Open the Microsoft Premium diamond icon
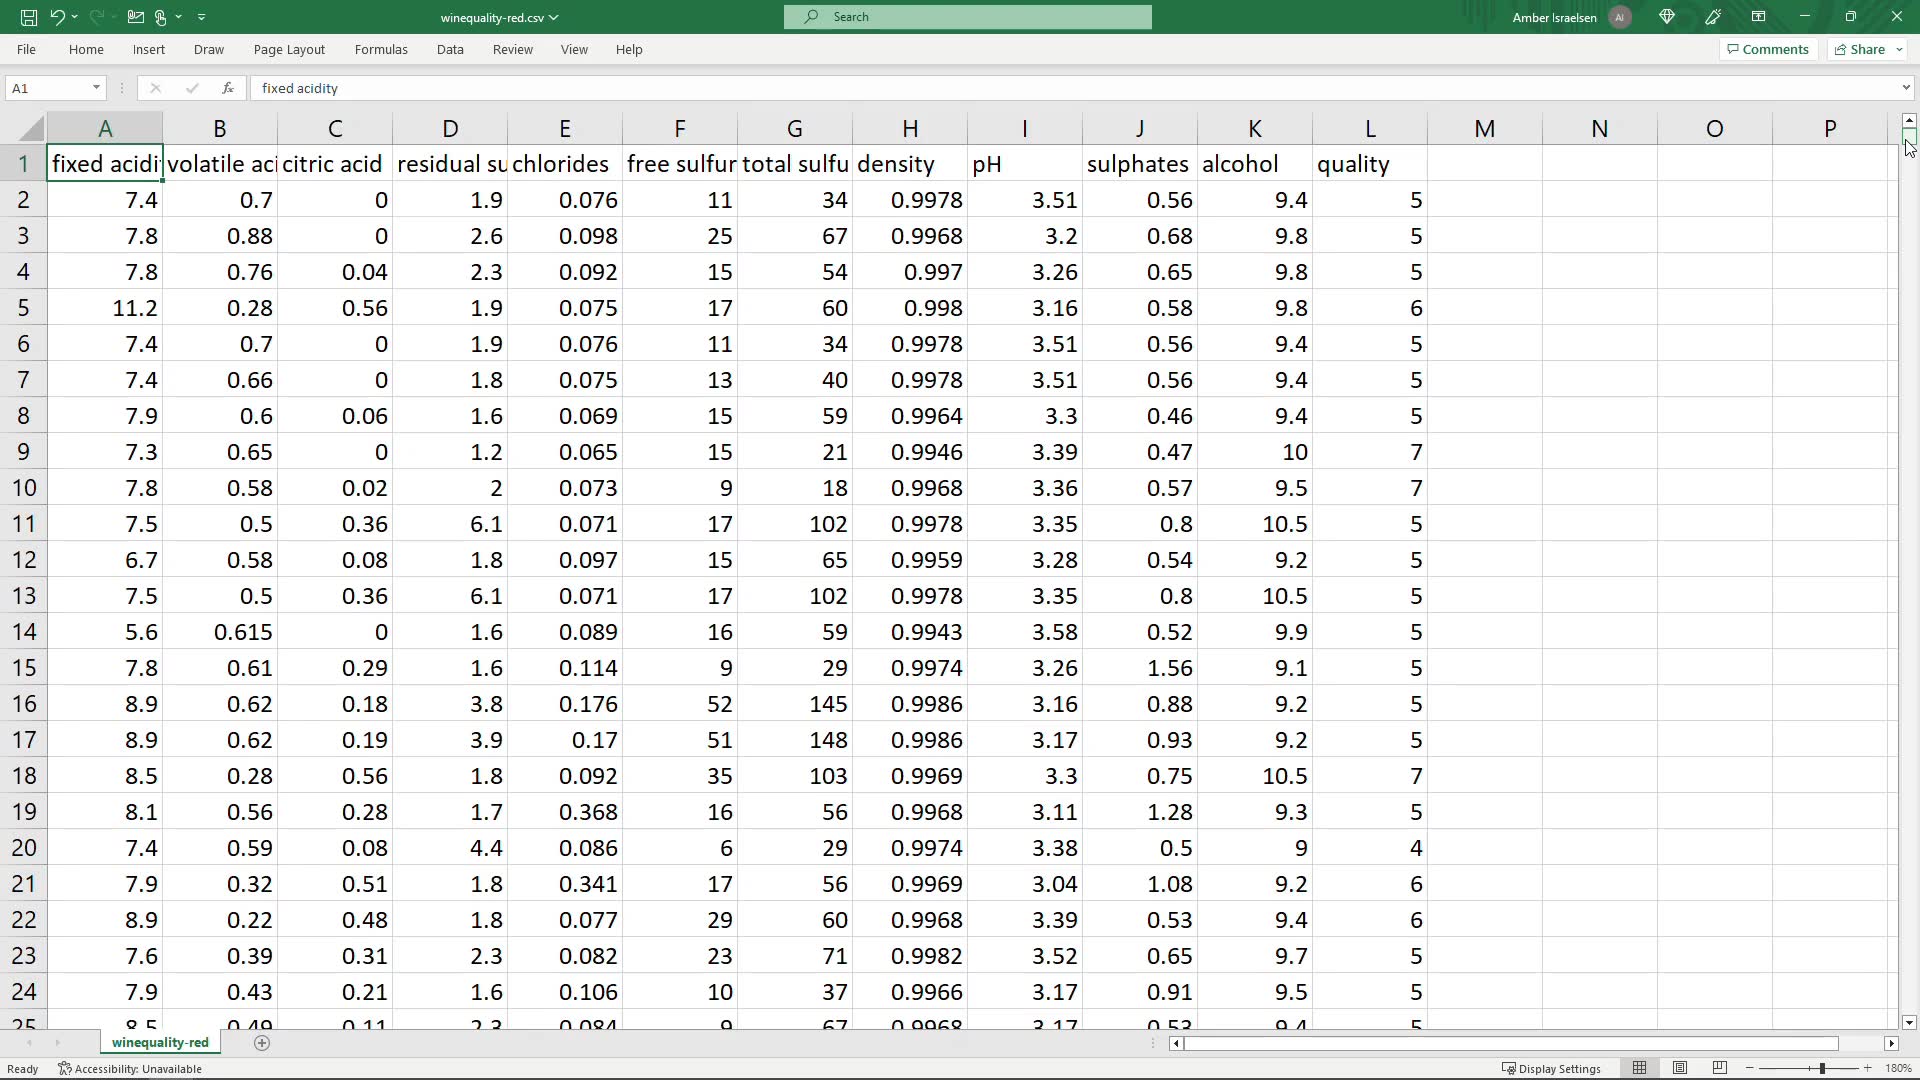This screenshot has width=1920, height=1080. [x=1667, y=17]
